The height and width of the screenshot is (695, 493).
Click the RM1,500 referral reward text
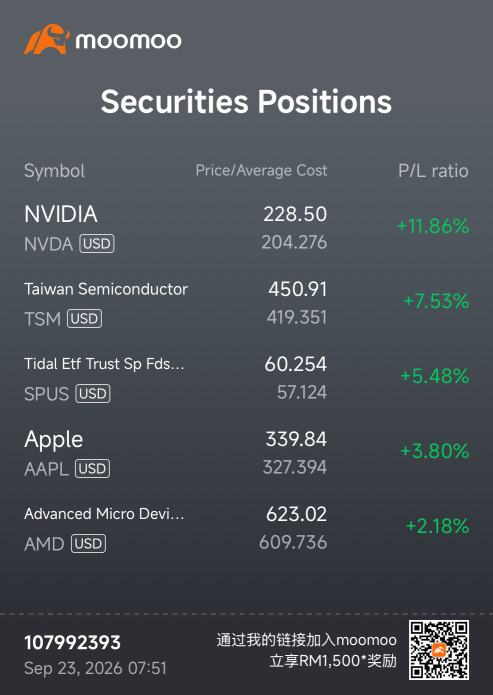click(x=333, y=661)
